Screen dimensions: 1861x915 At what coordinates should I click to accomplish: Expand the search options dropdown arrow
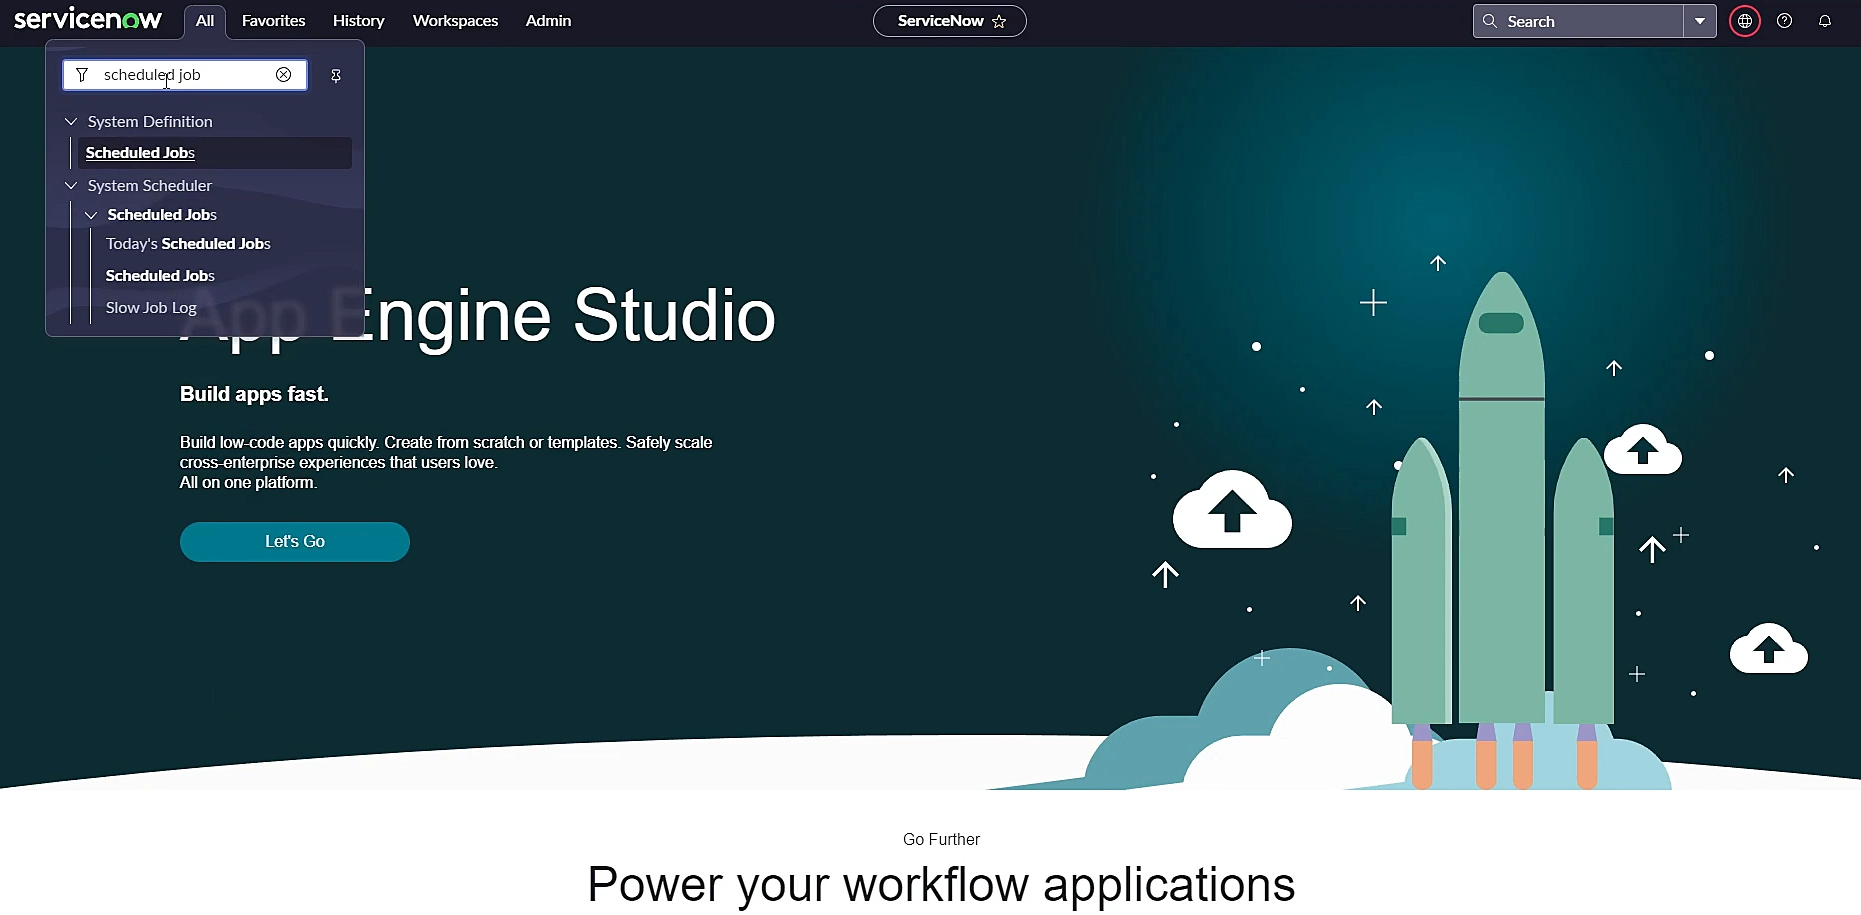pyautogui.click(x=1700, y=21)
